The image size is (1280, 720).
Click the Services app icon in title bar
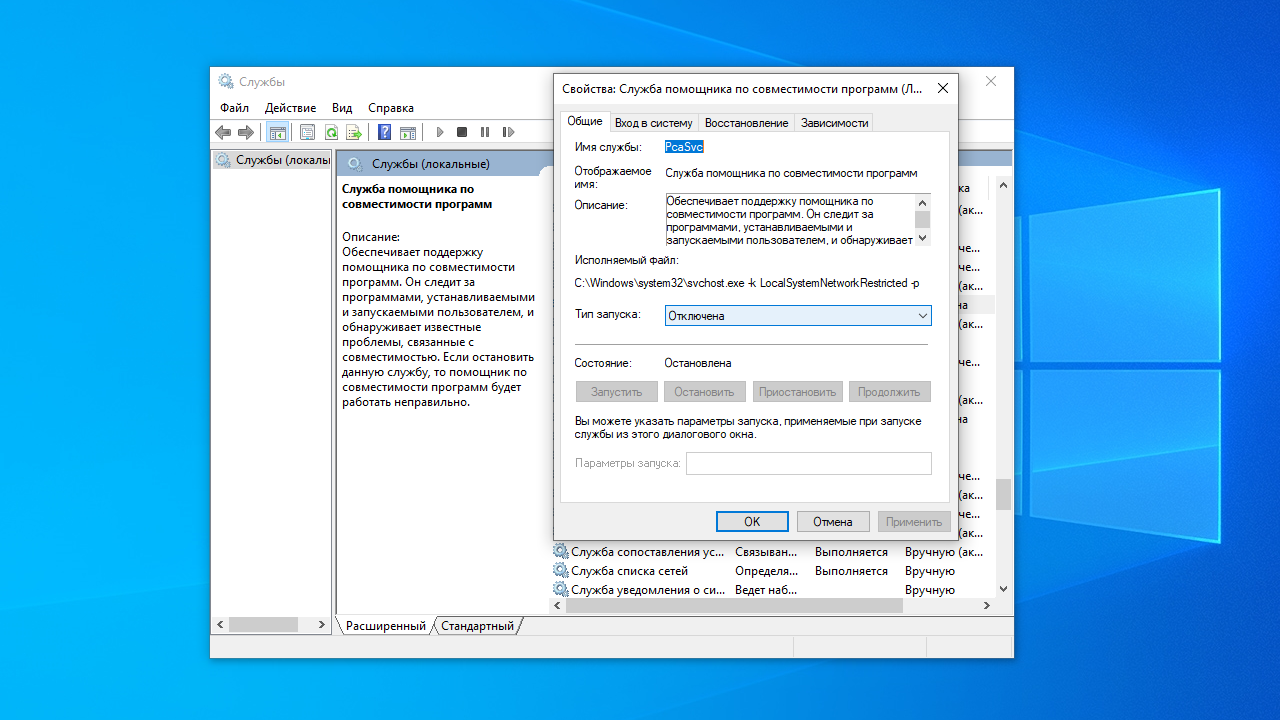click(226, 82)
